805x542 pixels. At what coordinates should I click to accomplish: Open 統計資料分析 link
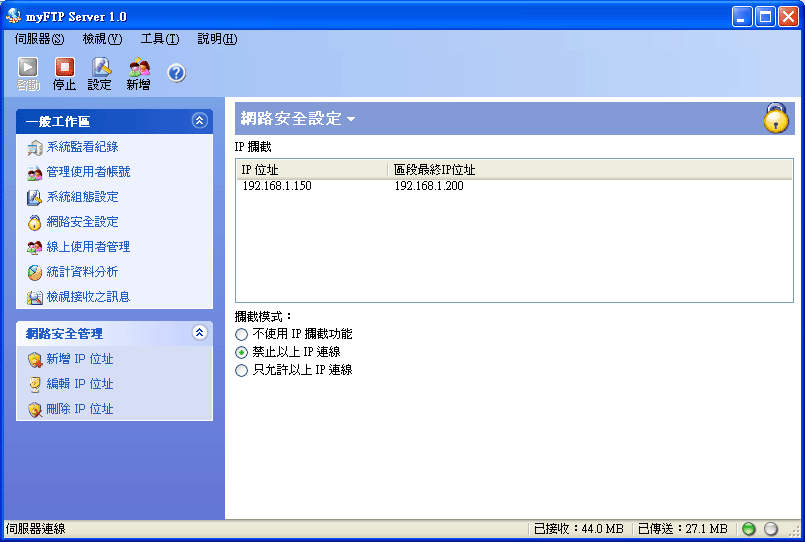pos(82,272)
